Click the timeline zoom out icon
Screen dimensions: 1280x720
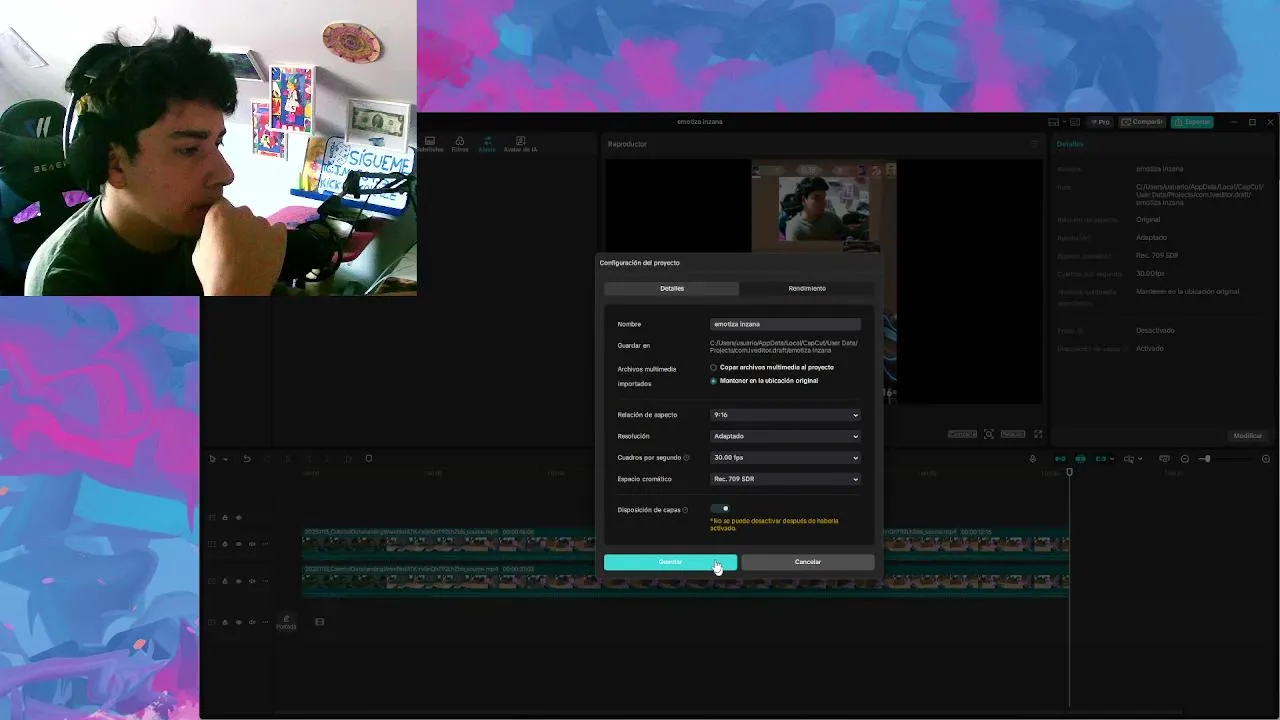pyautogui.click(x=1185, y=459)
